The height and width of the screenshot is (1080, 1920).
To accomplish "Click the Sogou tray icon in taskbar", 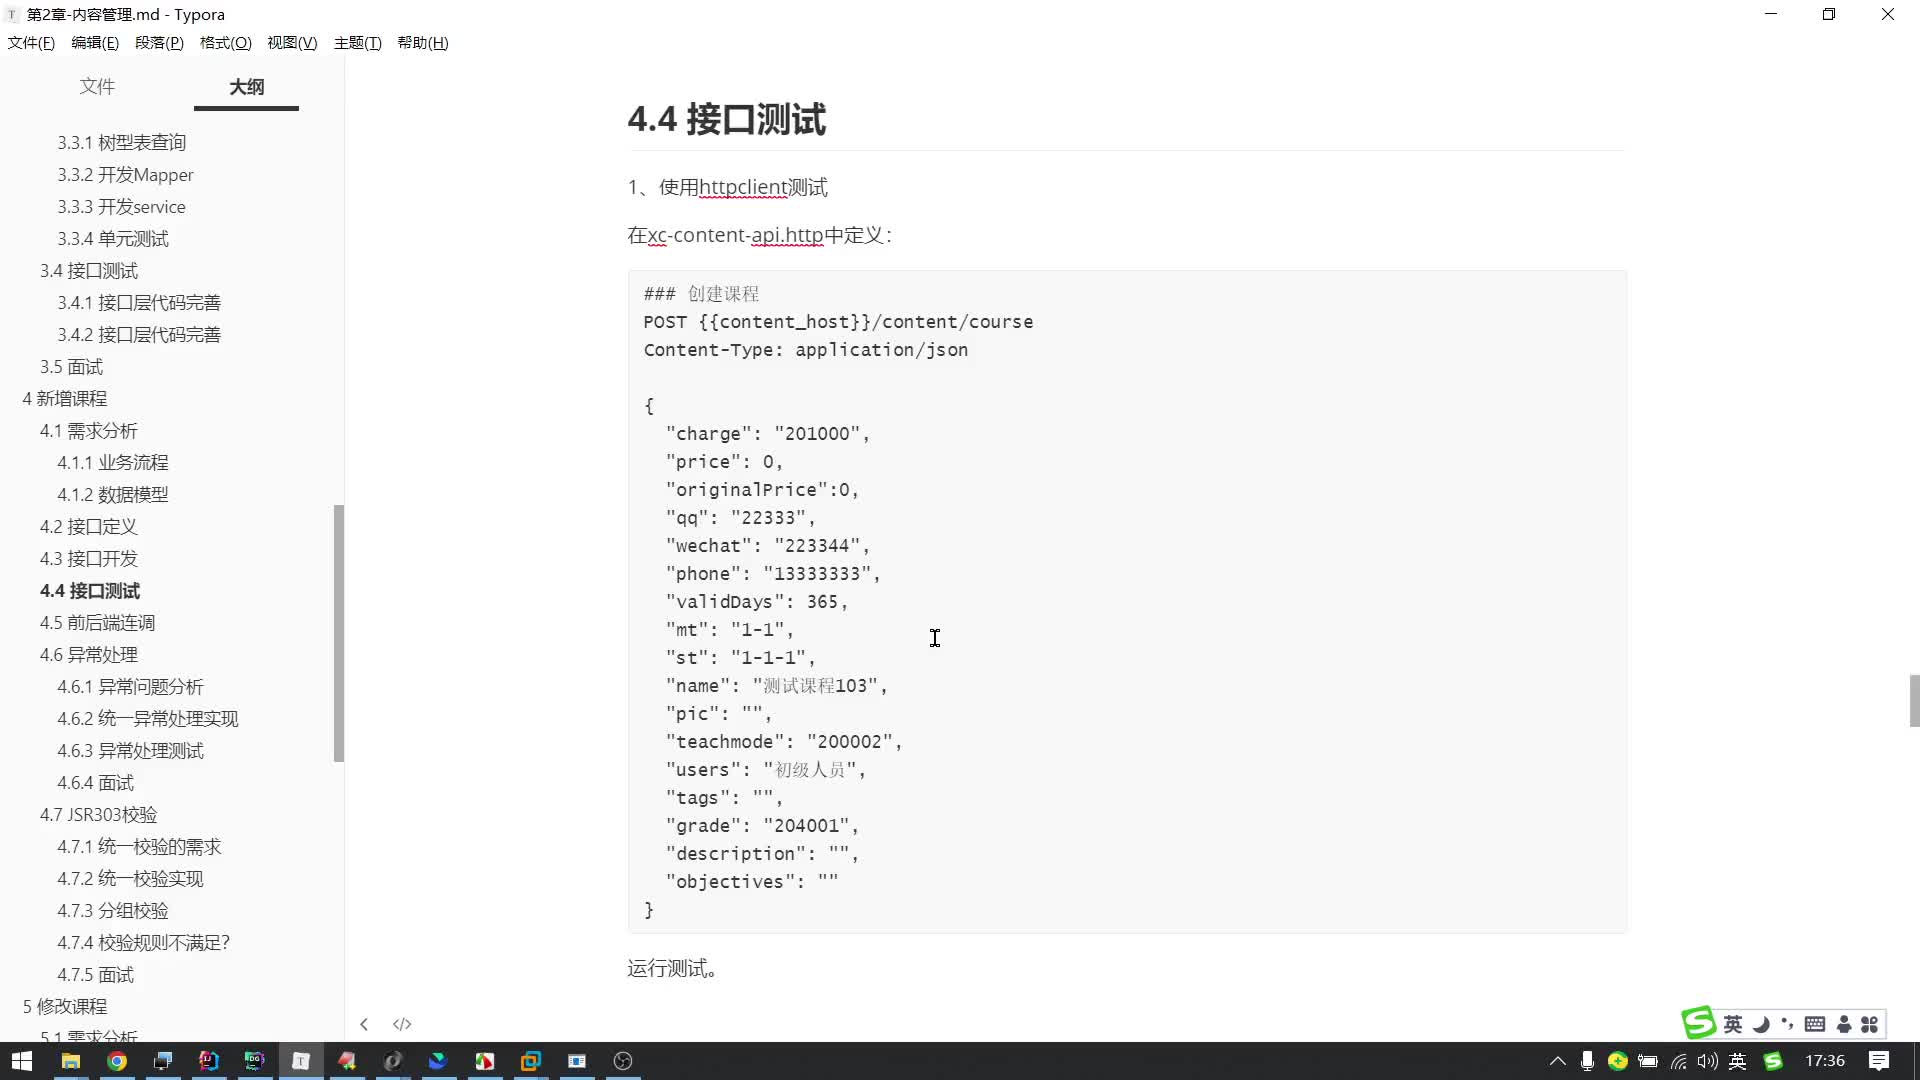I will click(x=1773, y=1061).
